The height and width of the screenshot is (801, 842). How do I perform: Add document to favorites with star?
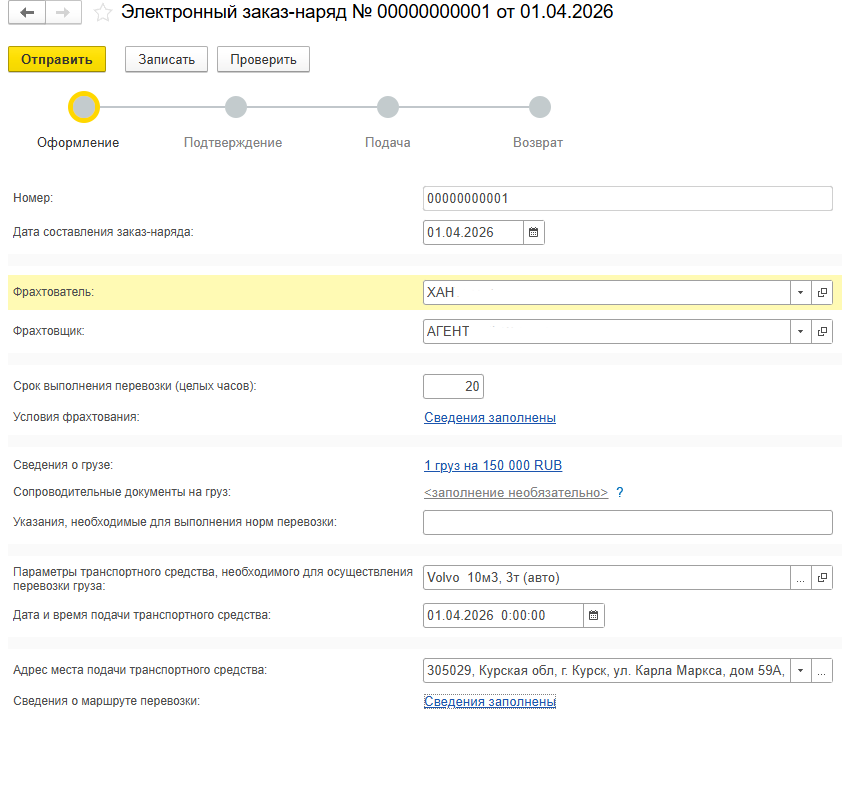click(101, 13)
